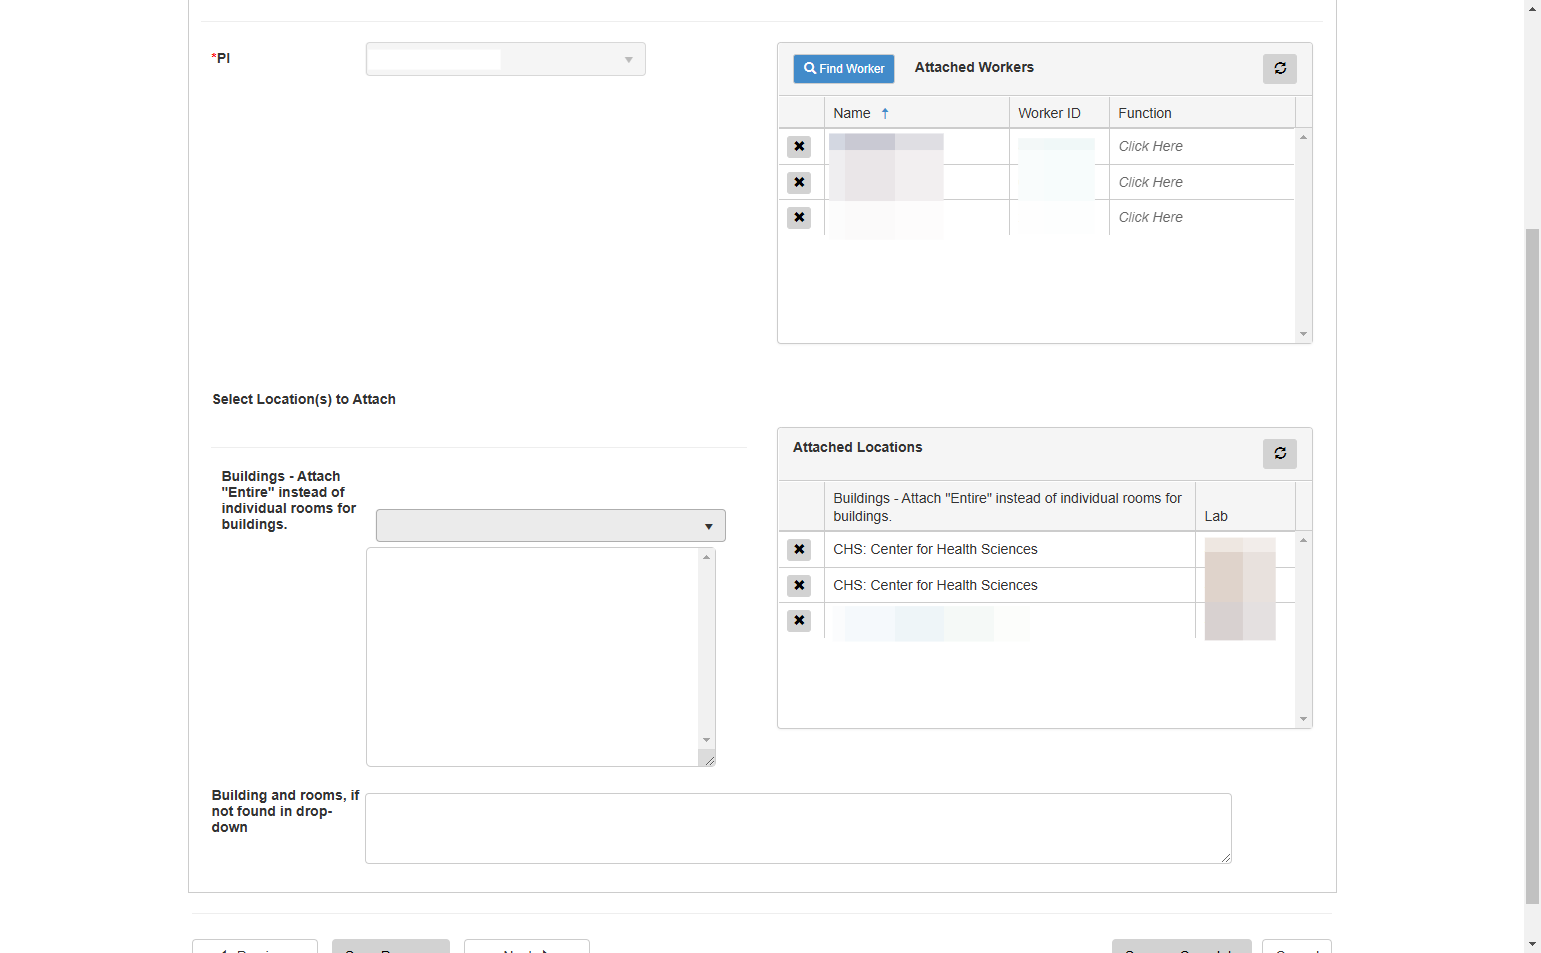Click the Buildings column header in Attached Locations

click(1009, 507)
